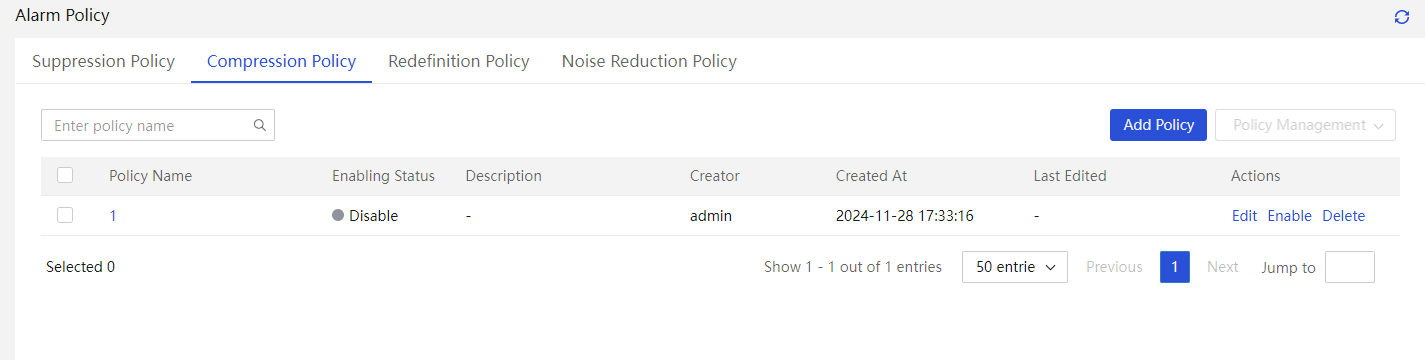Refresh the Alarm Policy page
The height and width of the screenshot is (360, 1425).
point(1401,17)
